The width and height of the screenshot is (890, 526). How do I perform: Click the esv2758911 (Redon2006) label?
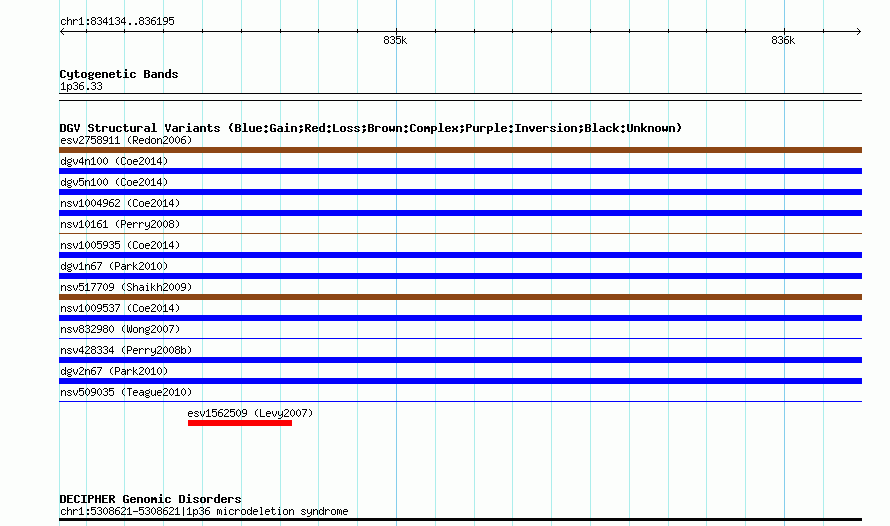126,140
